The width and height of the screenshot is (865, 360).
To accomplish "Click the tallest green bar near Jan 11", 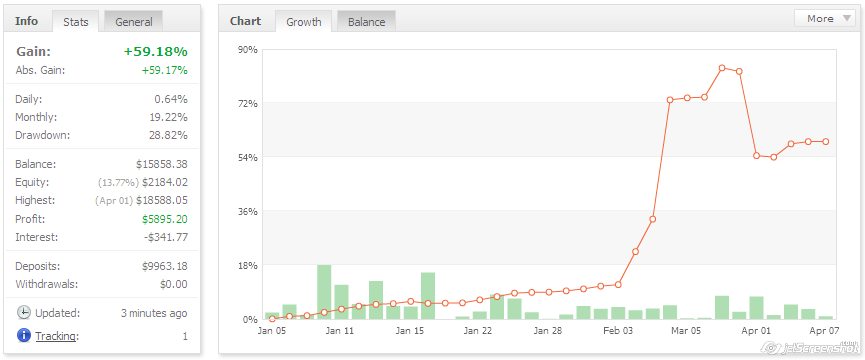I will point(324,292).
